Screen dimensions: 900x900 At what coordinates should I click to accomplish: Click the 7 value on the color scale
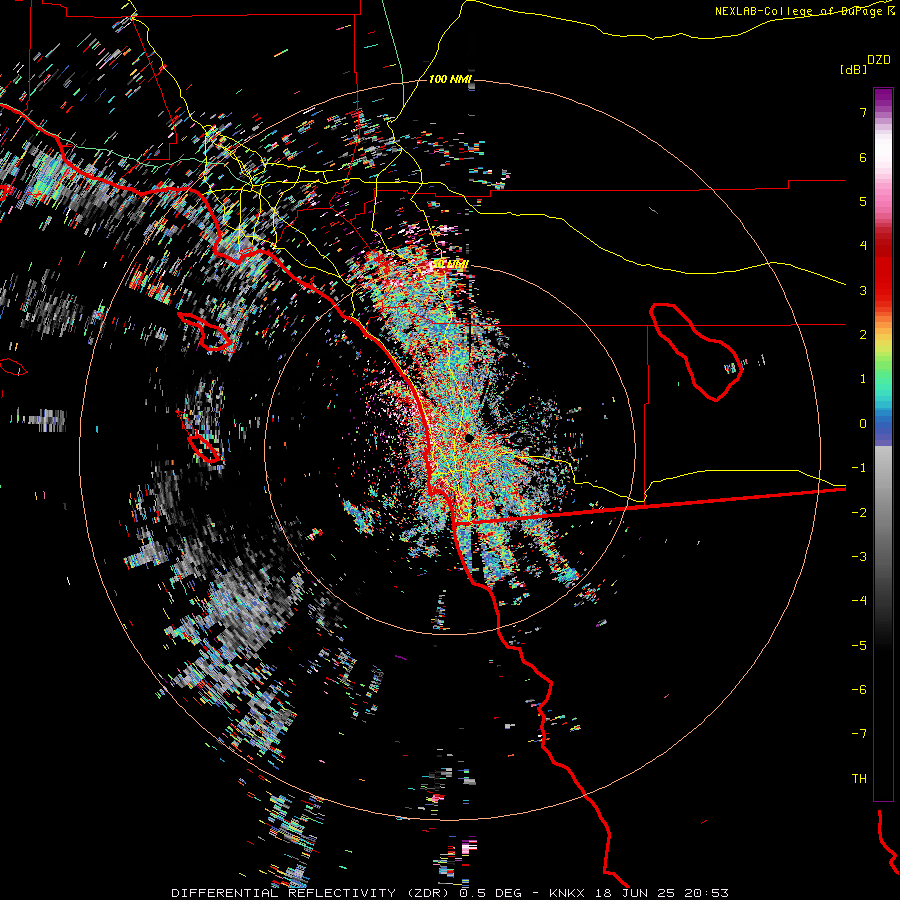point(863,112)
